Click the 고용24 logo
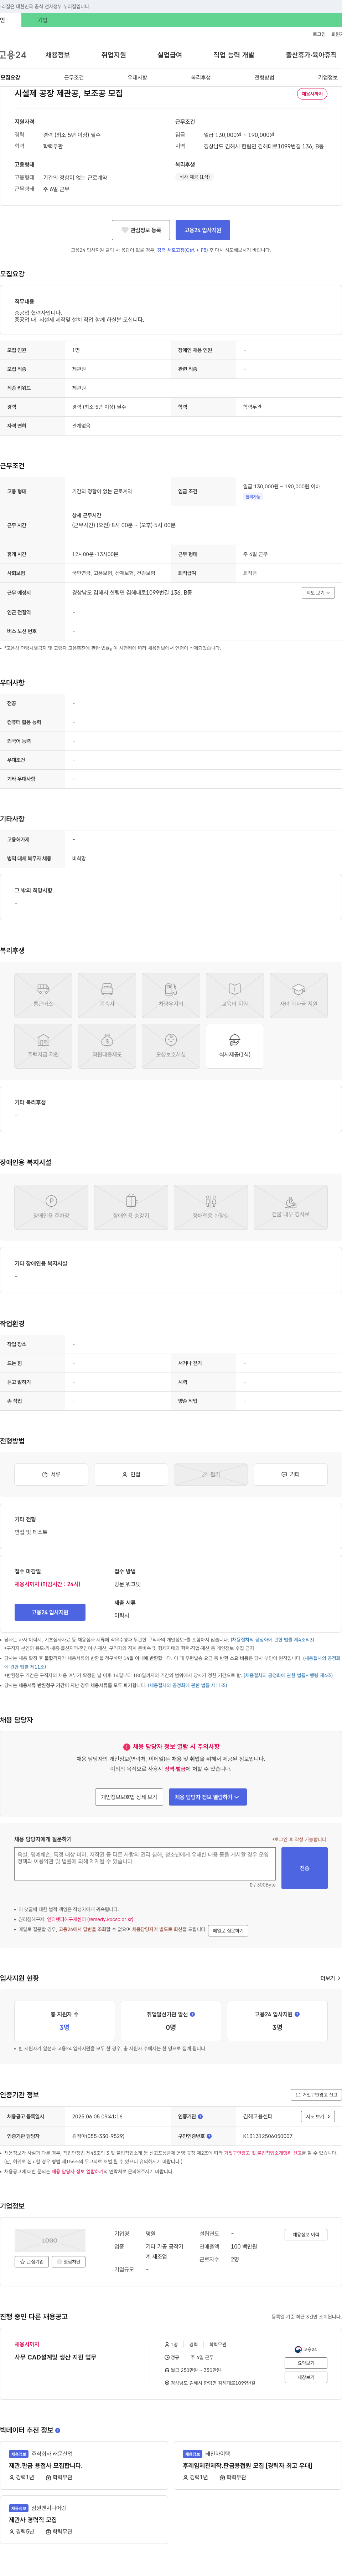342x2576 pixels. pos(306,2349)
